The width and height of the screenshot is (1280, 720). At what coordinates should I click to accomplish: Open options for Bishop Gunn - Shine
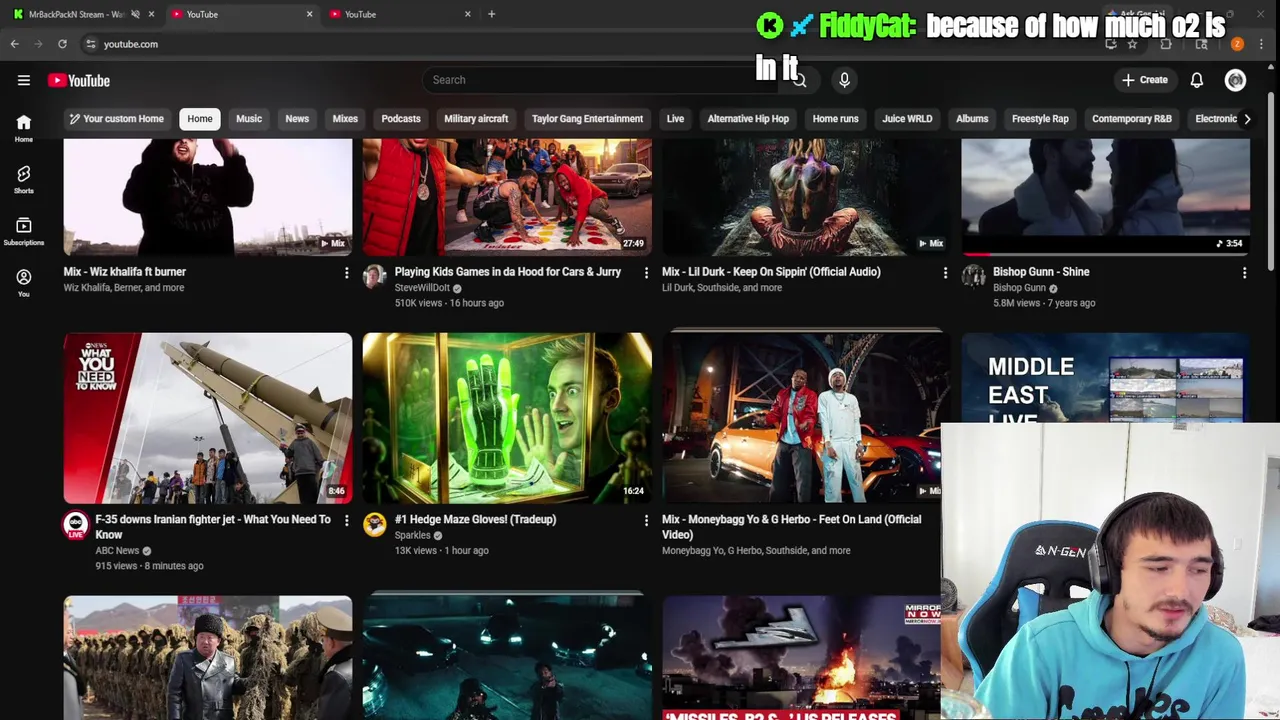(x=1244, y=272)
